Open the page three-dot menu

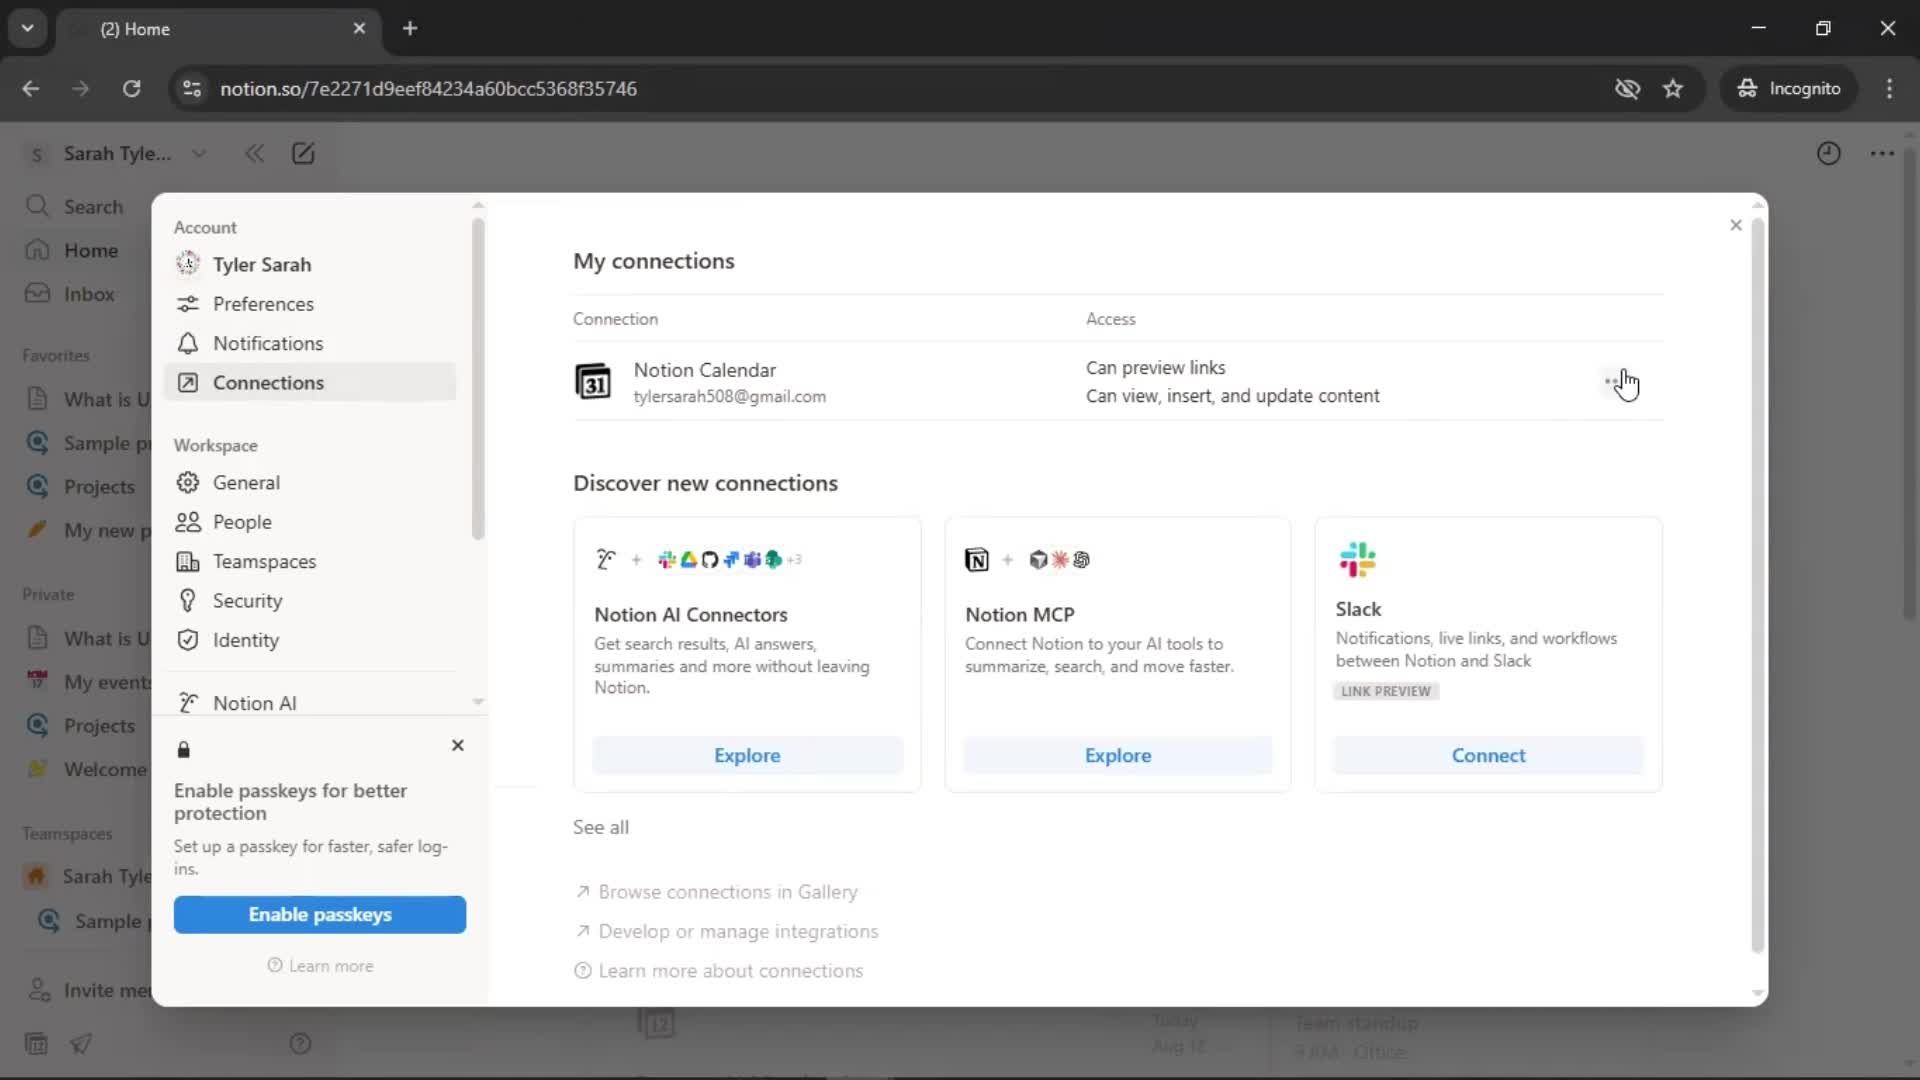[1882, 154]
